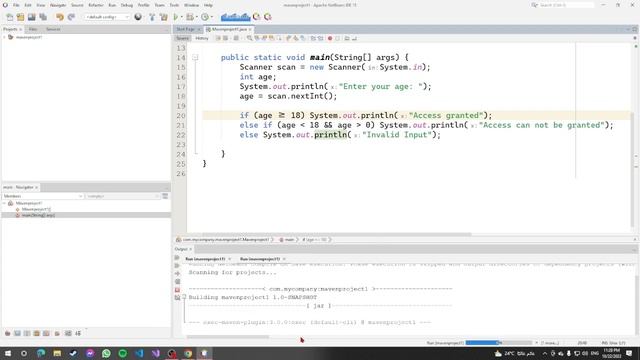Stop the running build with red icon

click(177, 290)
